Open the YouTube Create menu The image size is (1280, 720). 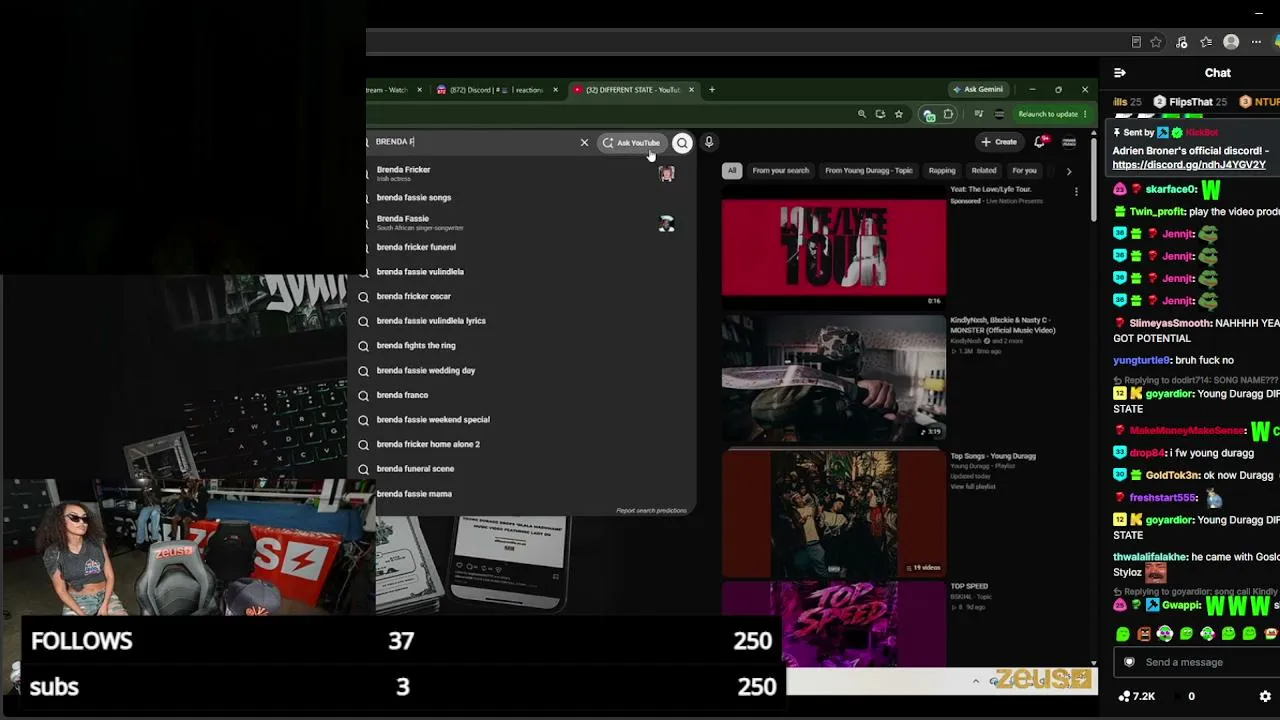999,142
